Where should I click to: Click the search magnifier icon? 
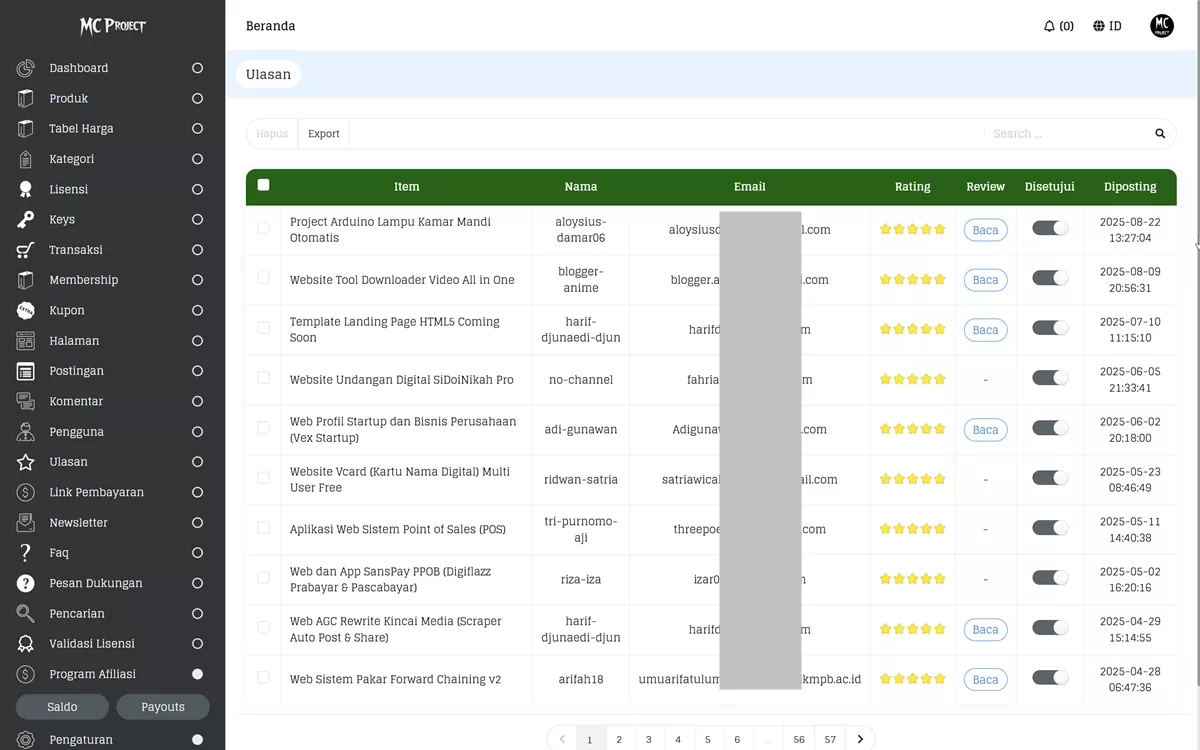pyautogui.click(x=1159, y=133)
